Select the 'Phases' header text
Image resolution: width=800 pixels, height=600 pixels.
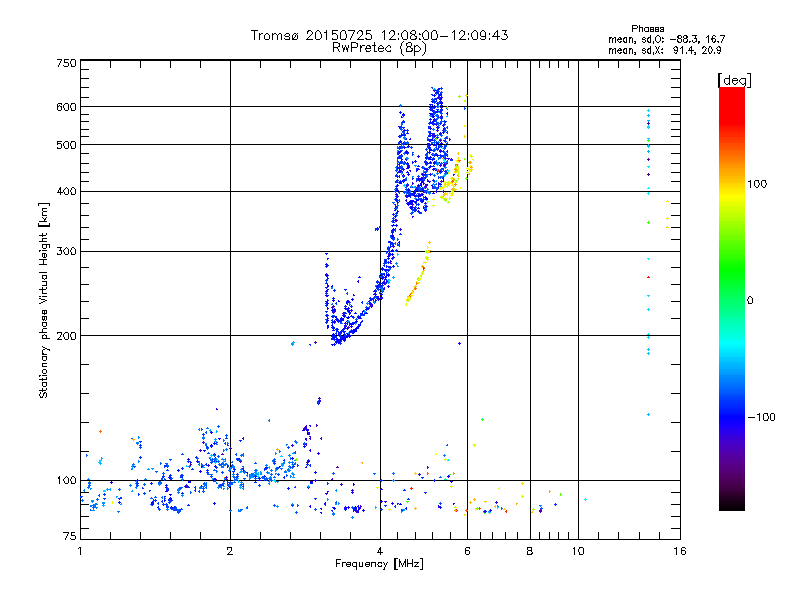[647, 29]
